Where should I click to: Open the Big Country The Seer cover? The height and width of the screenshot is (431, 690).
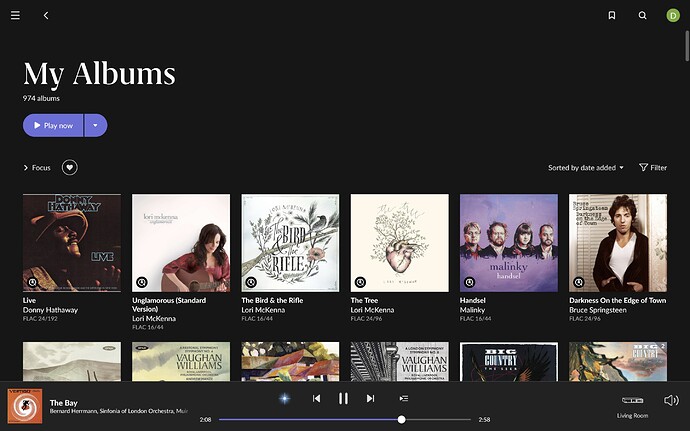509,361
